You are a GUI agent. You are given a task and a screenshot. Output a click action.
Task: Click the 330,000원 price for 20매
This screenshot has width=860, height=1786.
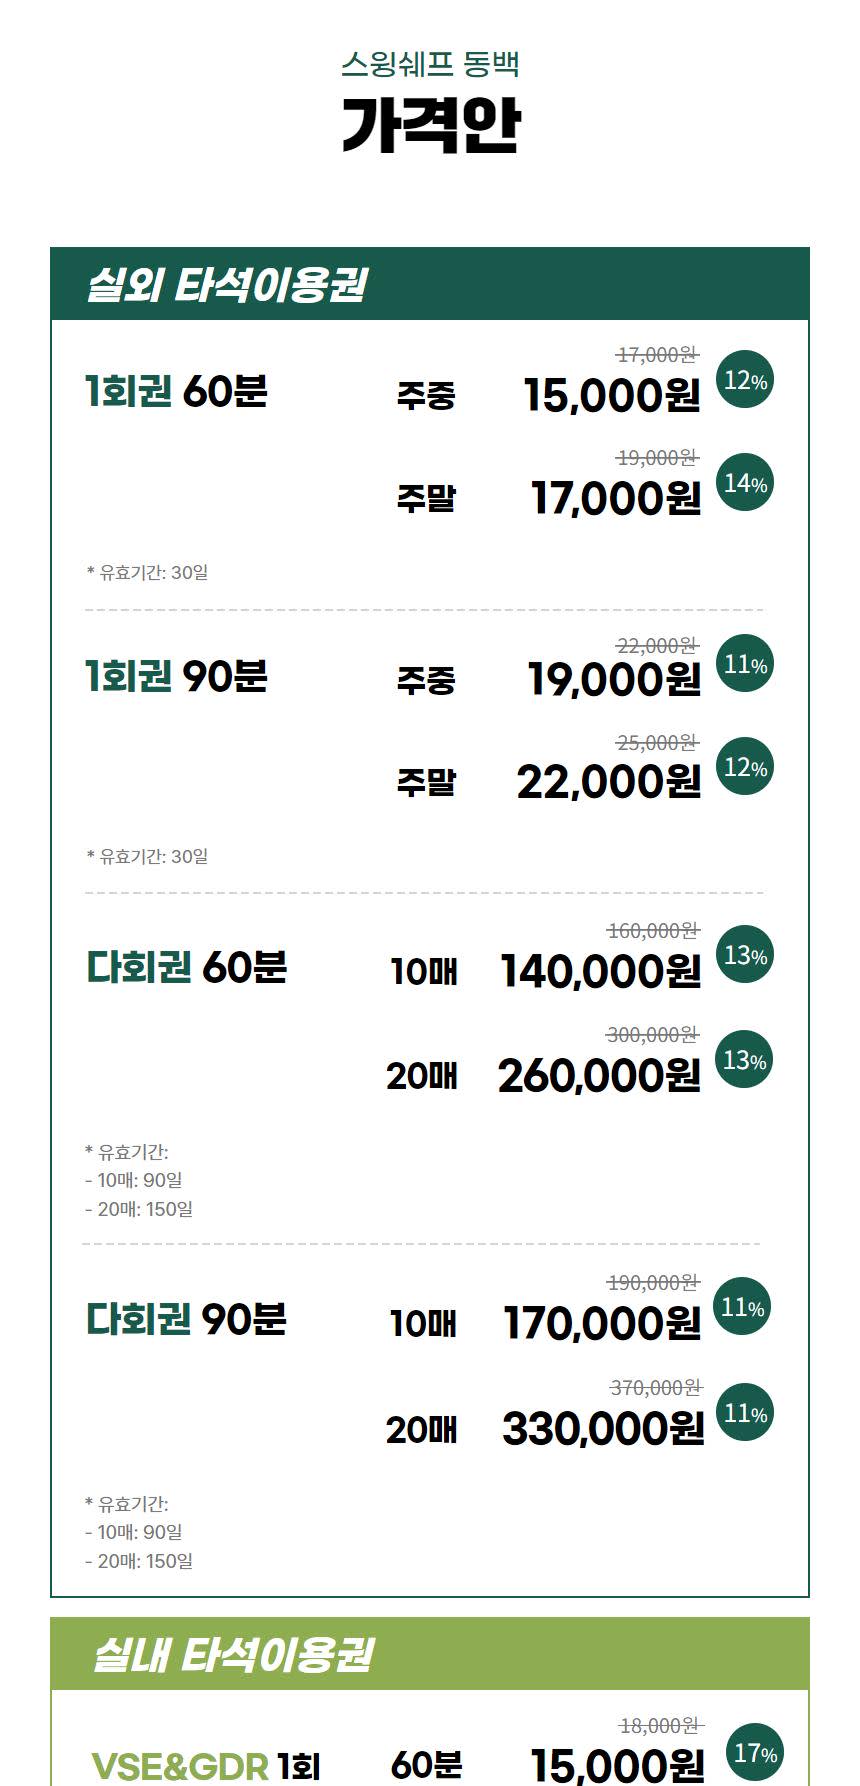coord(603,1428)
